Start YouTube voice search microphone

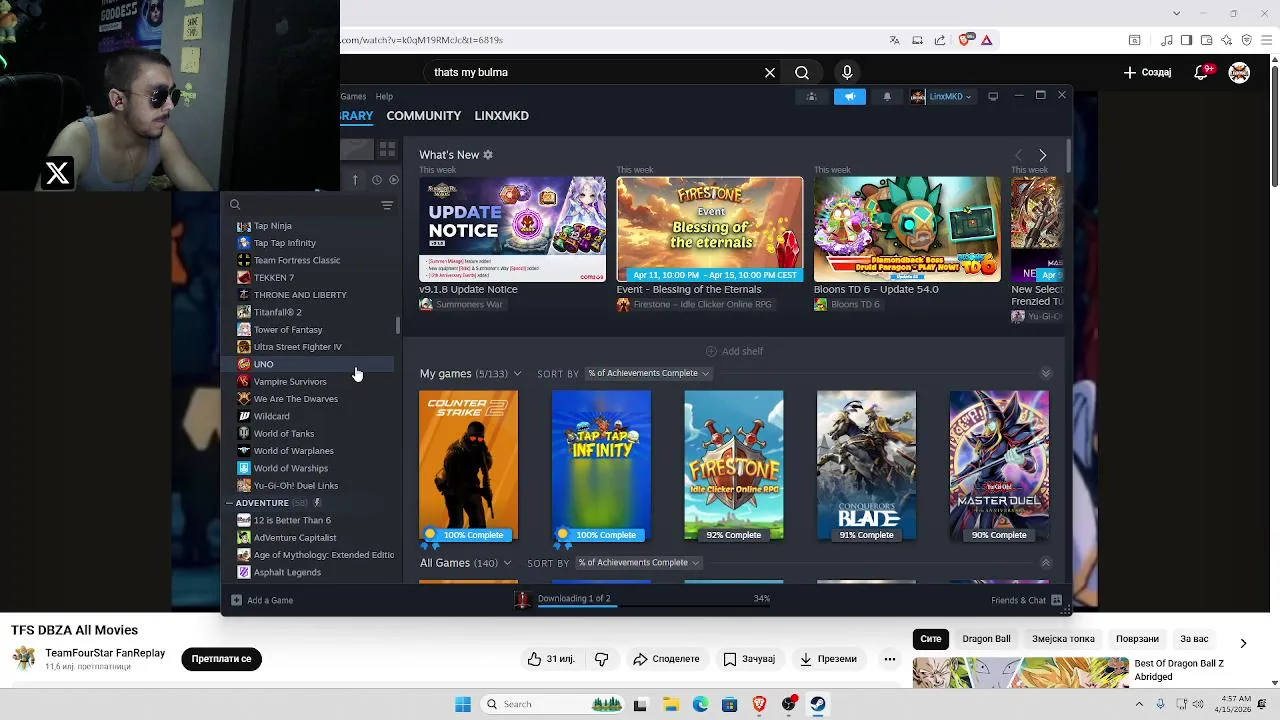tap(847, 72)
